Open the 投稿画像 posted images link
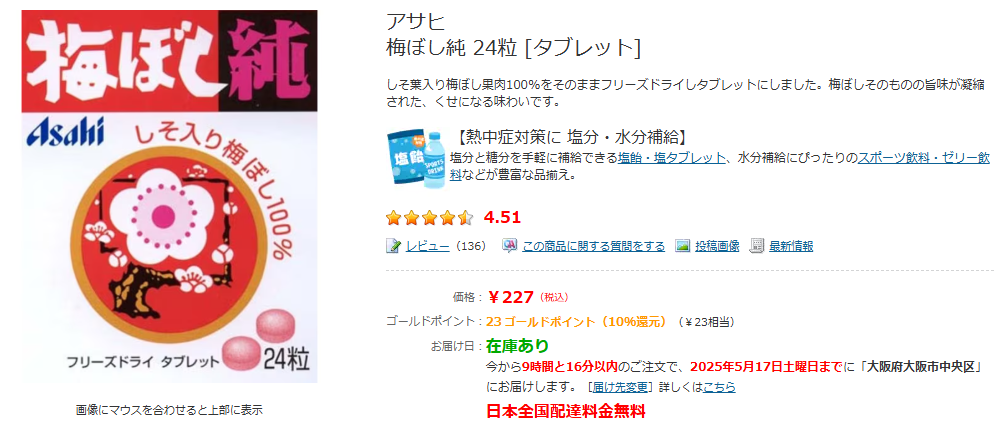 (717, 247)
